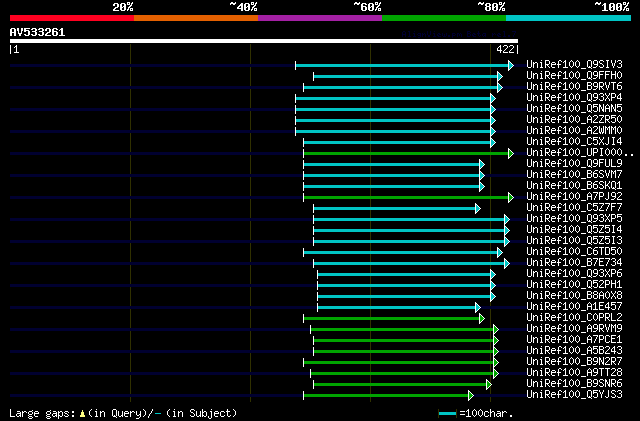Open the UniRef100_Q9SIV3 hit label
640x421 pixels.
click(x=574, y=65)
